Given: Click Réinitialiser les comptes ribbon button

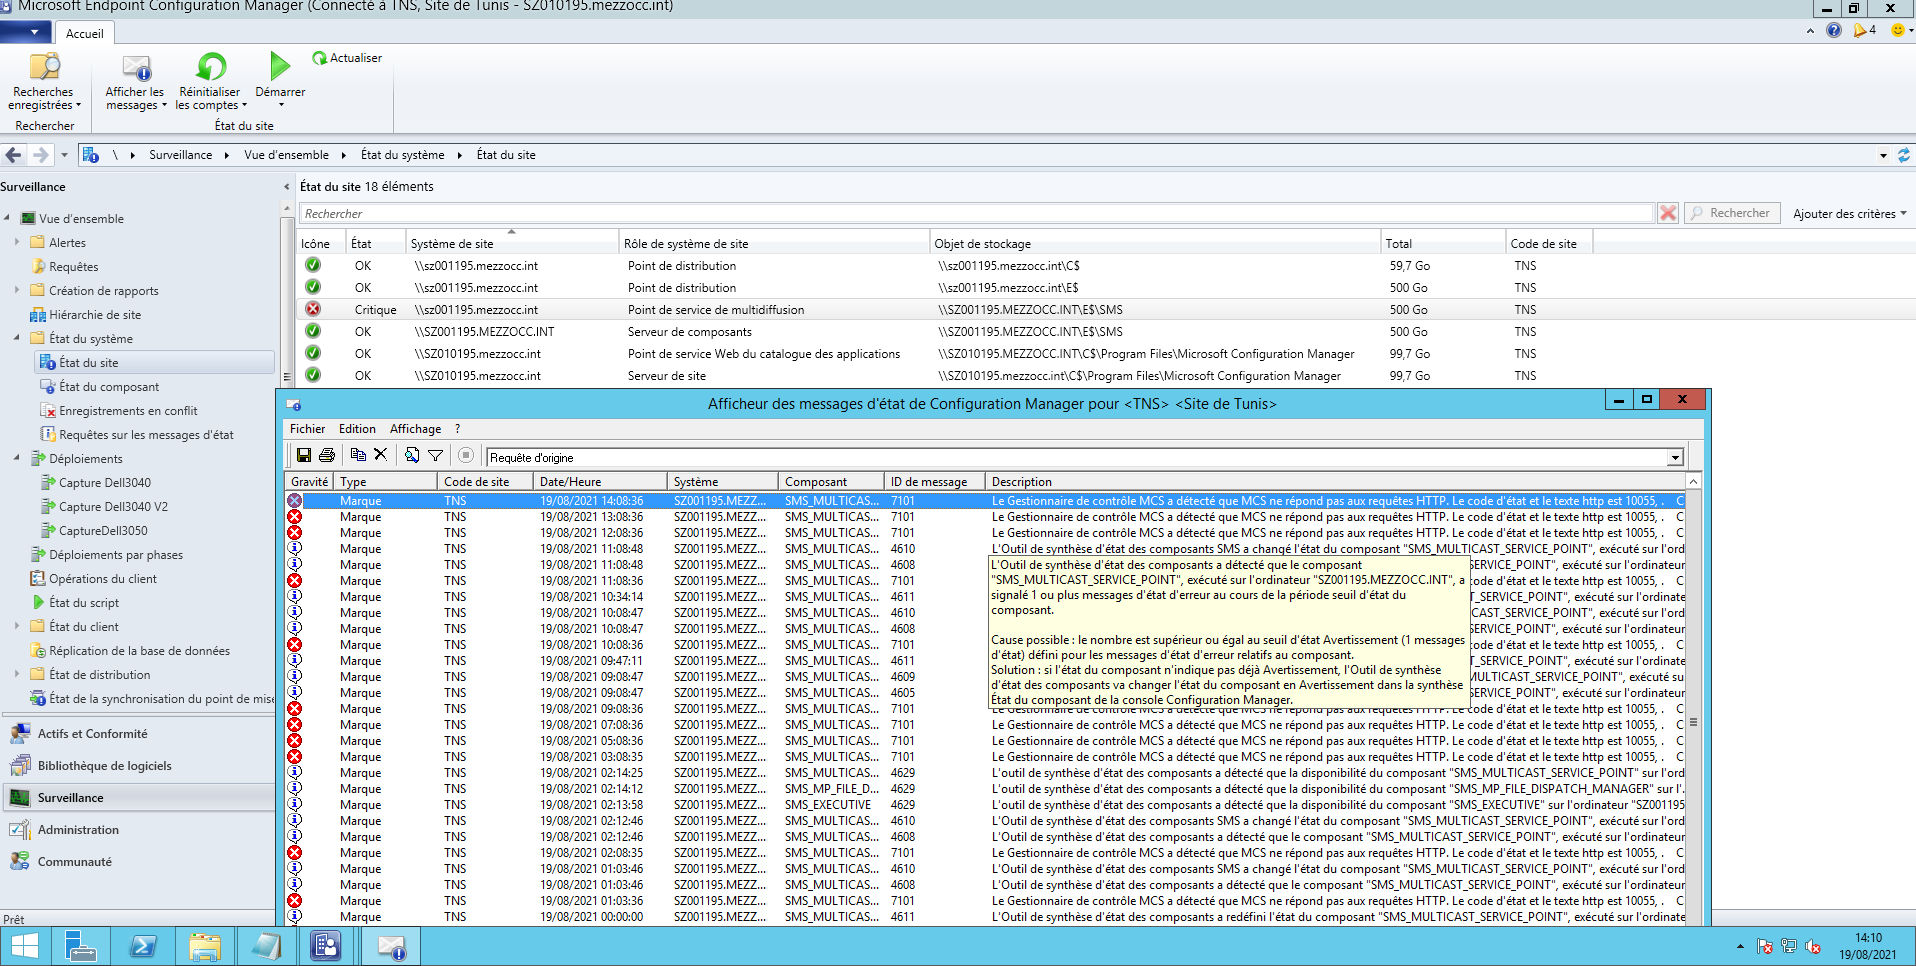Looking at the screenshot, I should point(210,82).
